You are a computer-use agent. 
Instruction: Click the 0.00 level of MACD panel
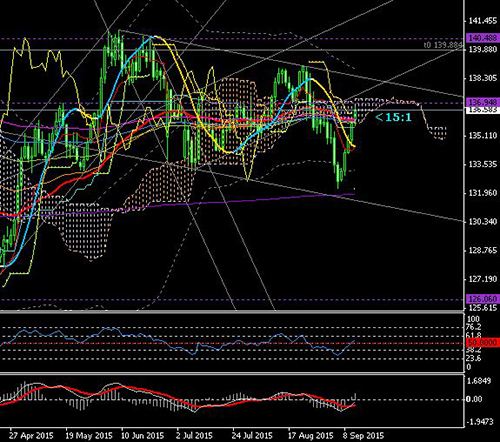474,399
